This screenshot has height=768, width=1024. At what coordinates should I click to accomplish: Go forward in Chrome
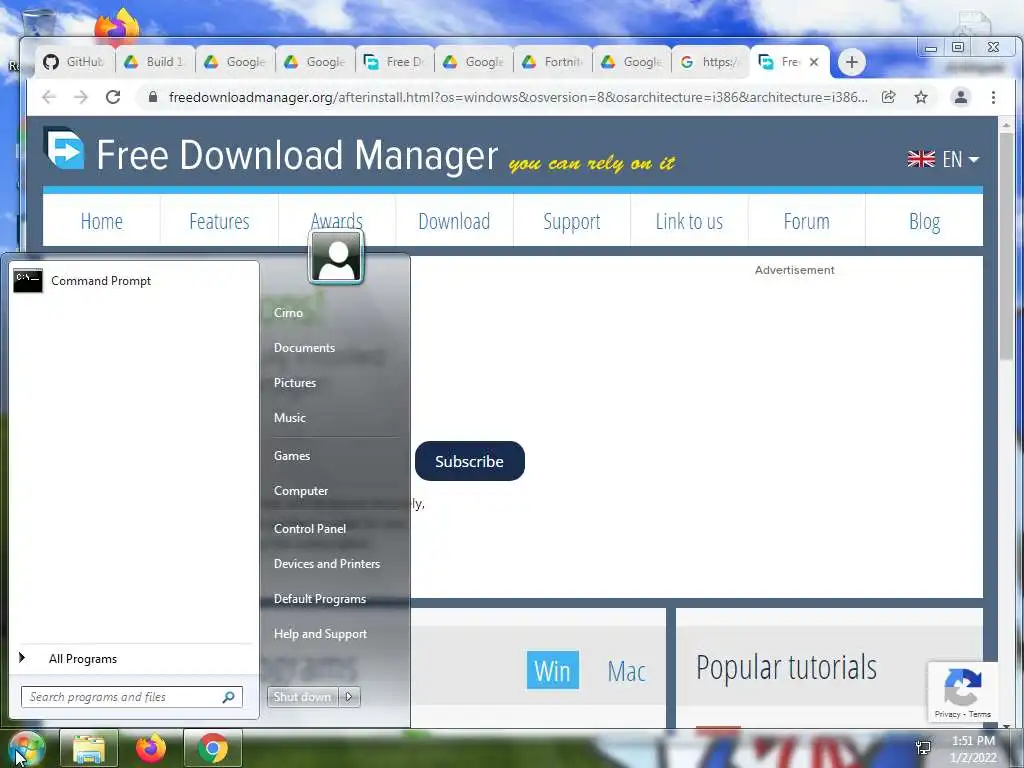(x=80, y=97)
